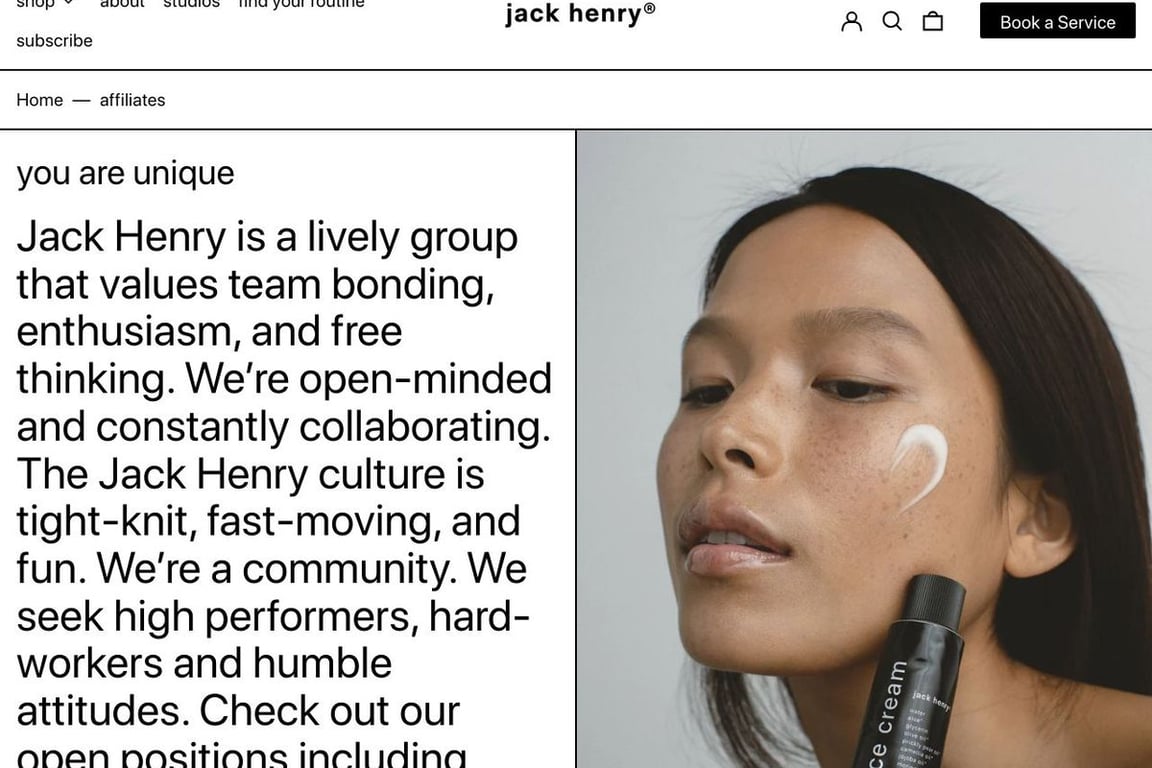
Task: Click the woman's face photo
Action: 863,449
